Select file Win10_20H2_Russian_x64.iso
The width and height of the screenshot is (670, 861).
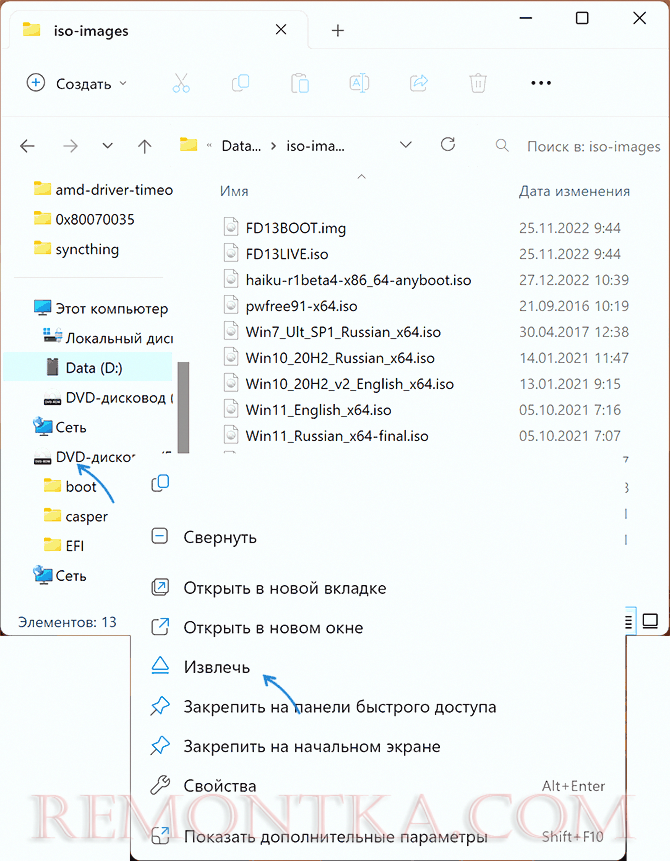click(340, 358)
